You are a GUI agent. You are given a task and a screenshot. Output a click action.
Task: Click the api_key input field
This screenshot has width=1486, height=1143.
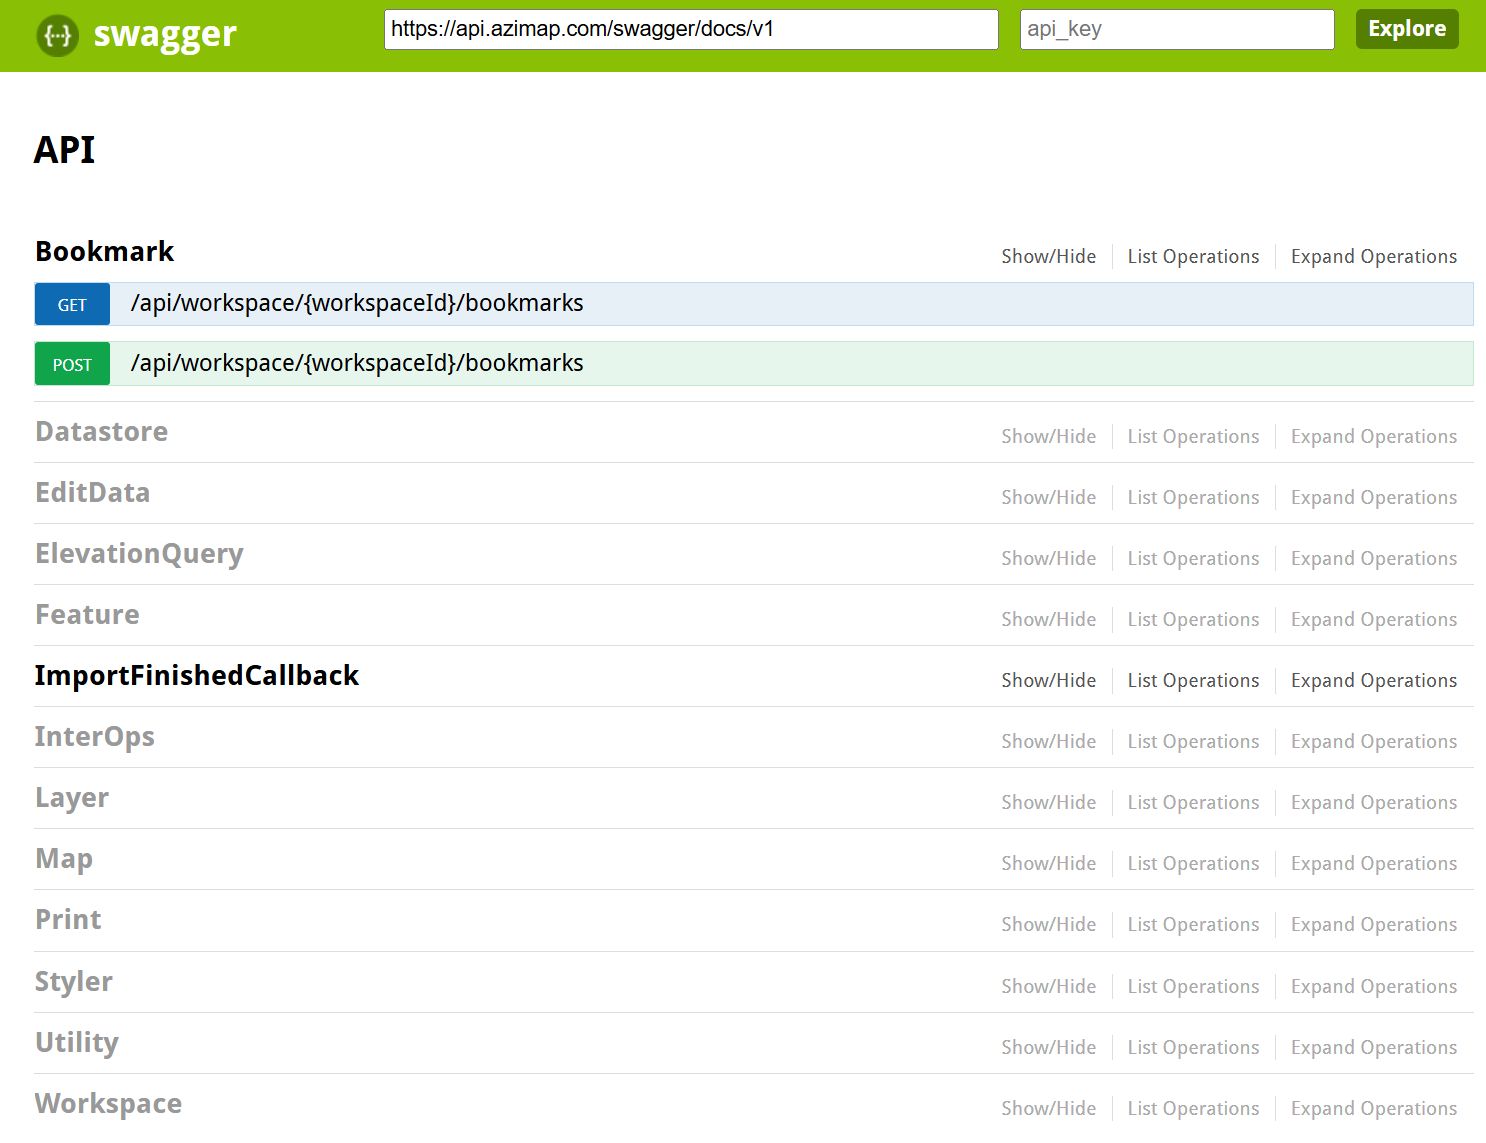click(x=1176, y=29)
